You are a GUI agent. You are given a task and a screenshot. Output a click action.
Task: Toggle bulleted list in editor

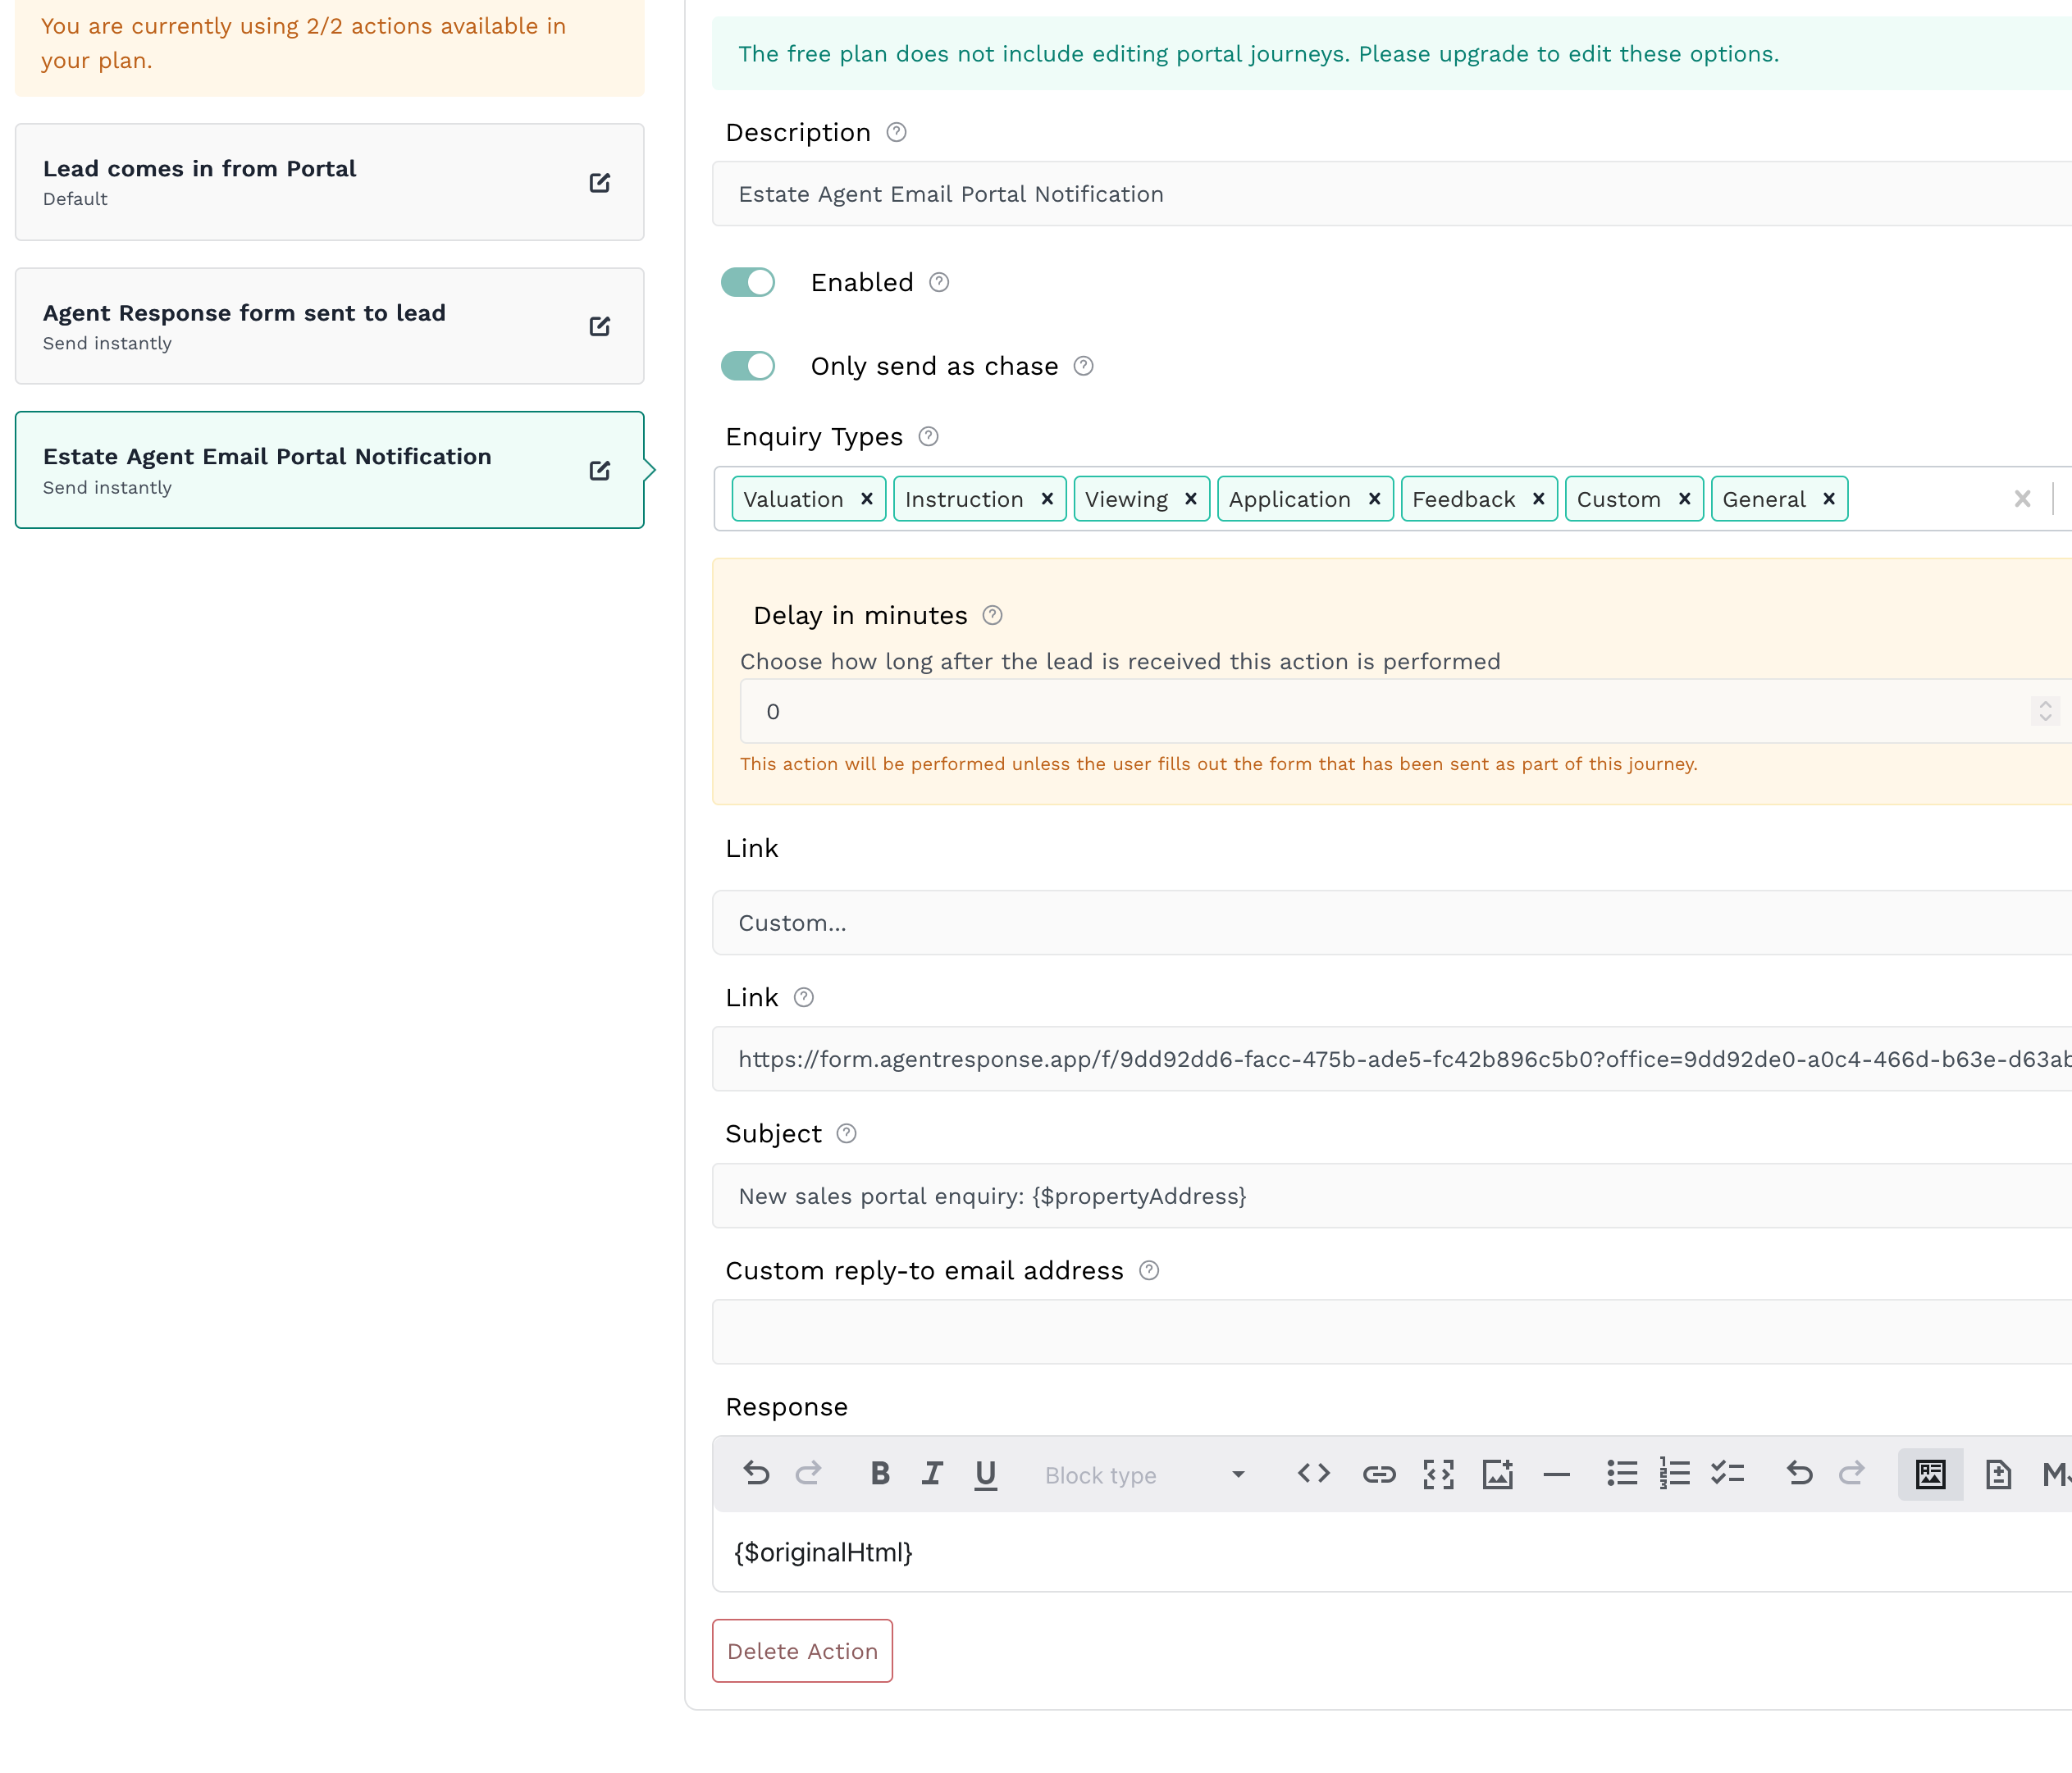click(x=1621, y=1473)
